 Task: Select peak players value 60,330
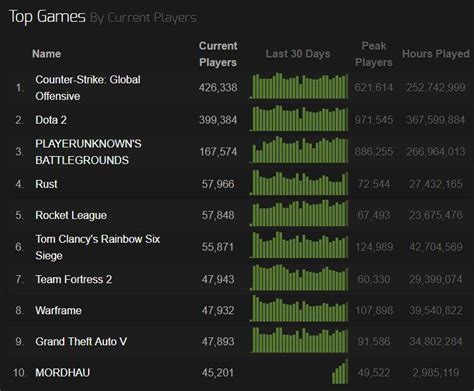coord(374,279)
